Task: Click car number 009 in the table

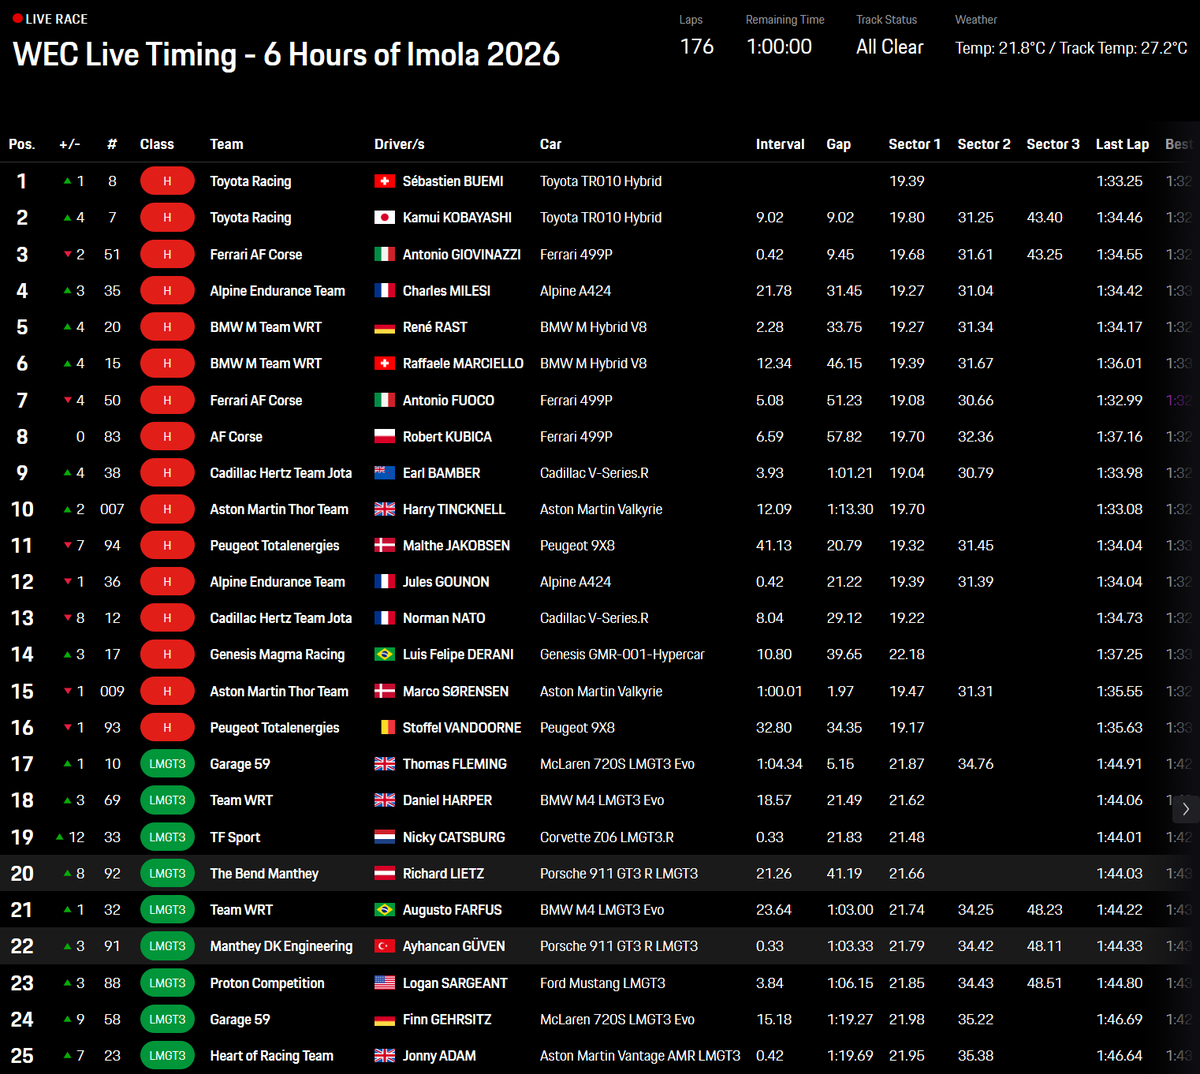Action: [112, 691]
